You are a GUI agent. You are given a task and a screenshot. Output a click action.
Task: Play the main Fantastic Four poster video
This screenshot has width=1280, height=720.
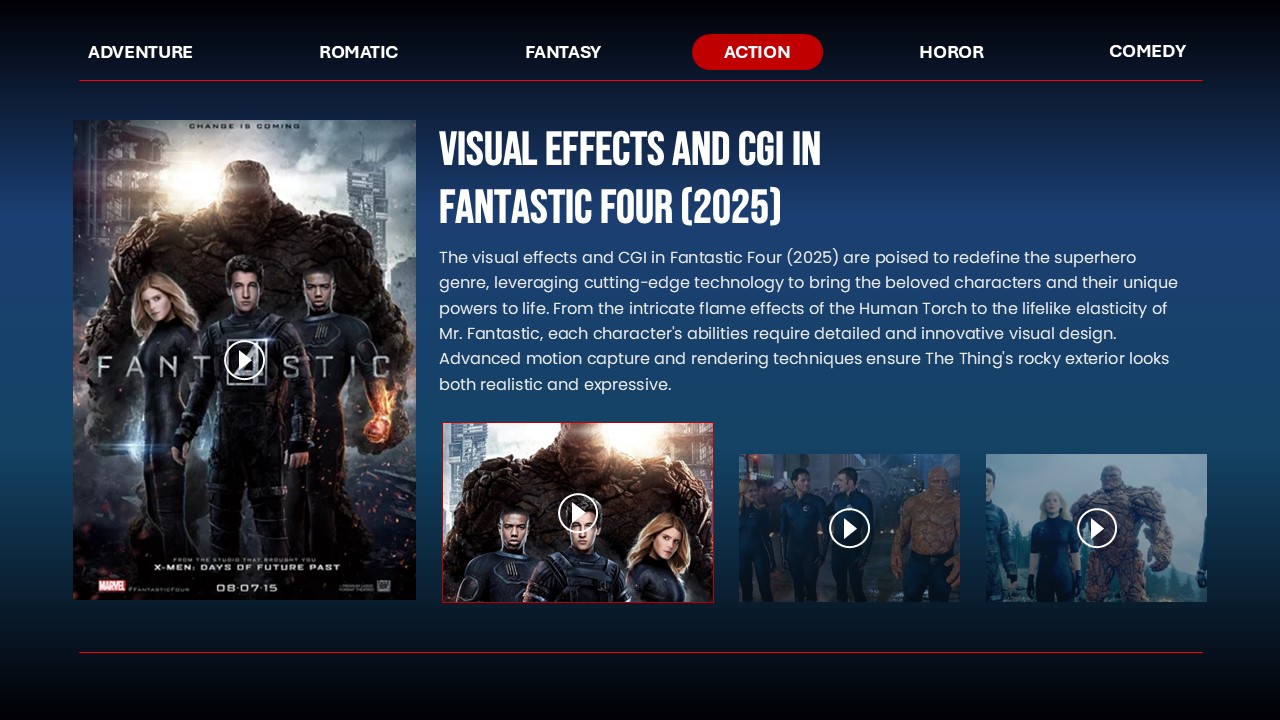coord(245,360)
